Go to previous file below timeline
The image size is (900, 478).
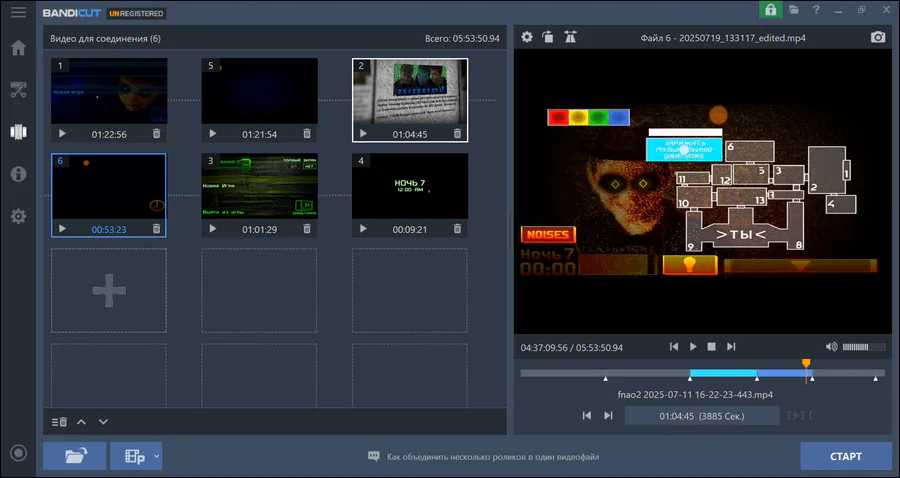587,415
